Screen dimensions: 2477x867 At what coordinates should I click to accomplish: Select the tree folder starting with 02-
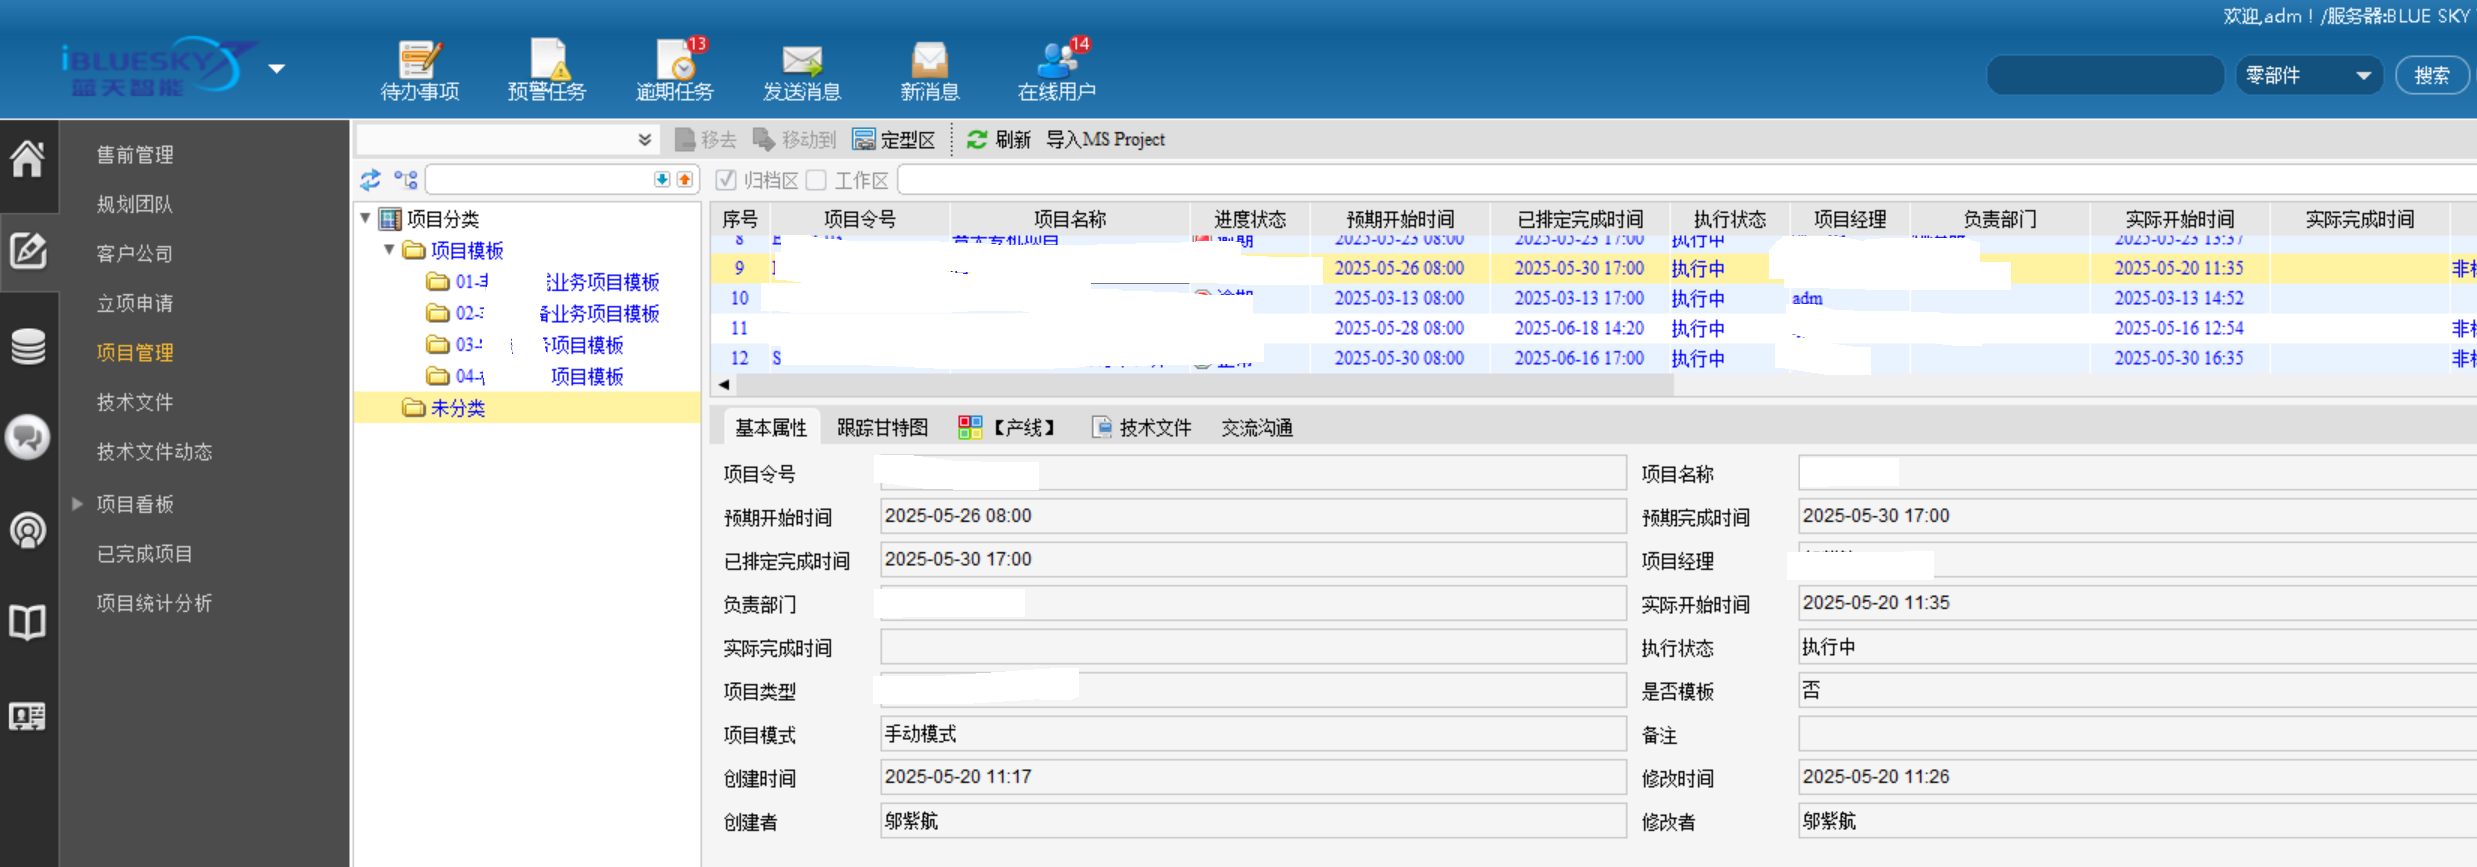pyautogui.click(x=542, y=313)
